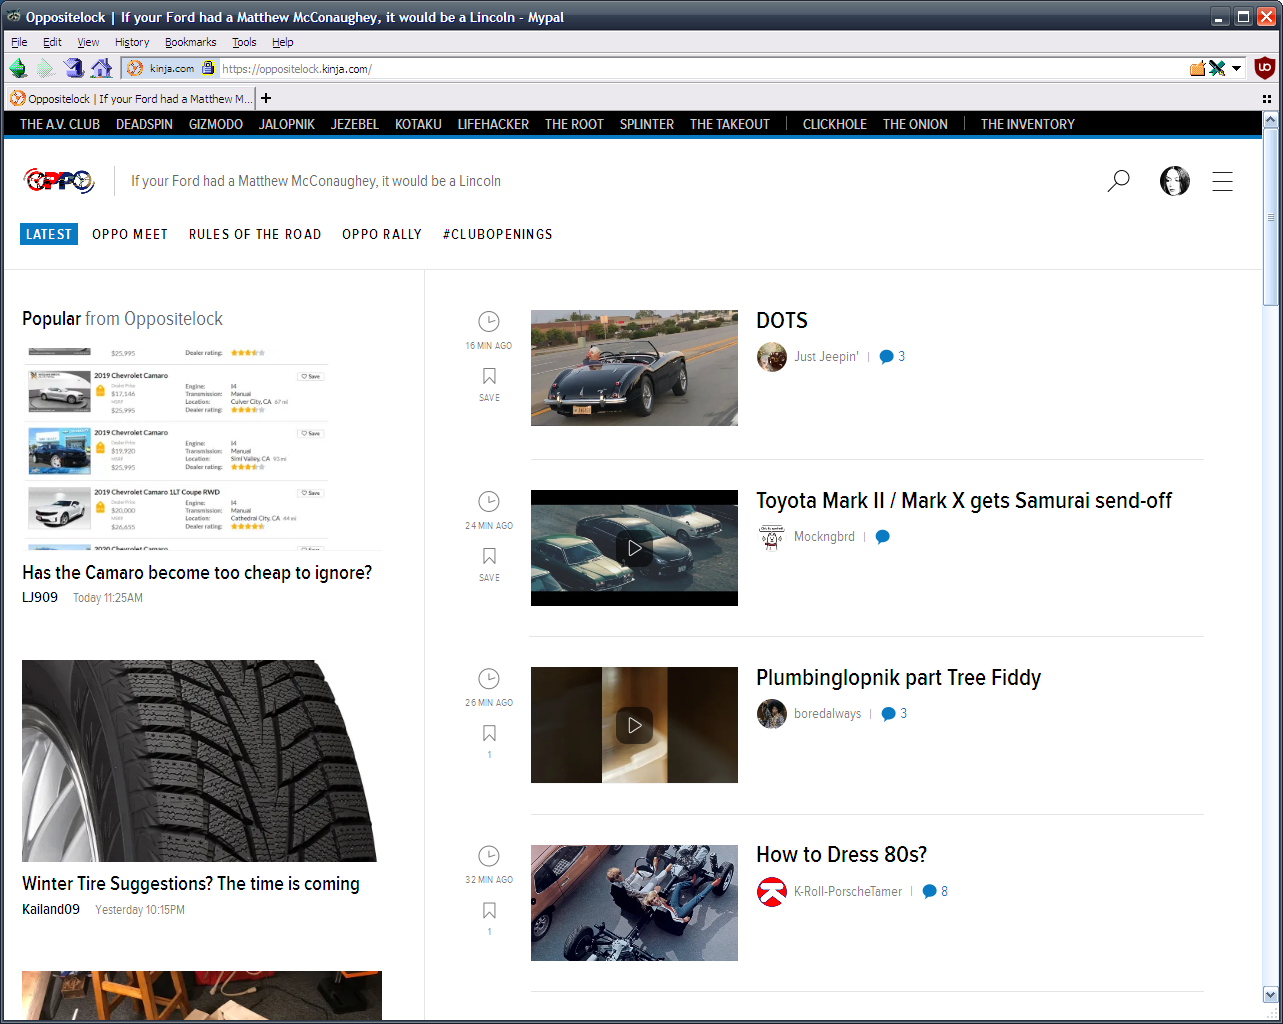Click the list all tabs grid icon
This screenshot has width=1283, height=1024.
point(1267,99)
